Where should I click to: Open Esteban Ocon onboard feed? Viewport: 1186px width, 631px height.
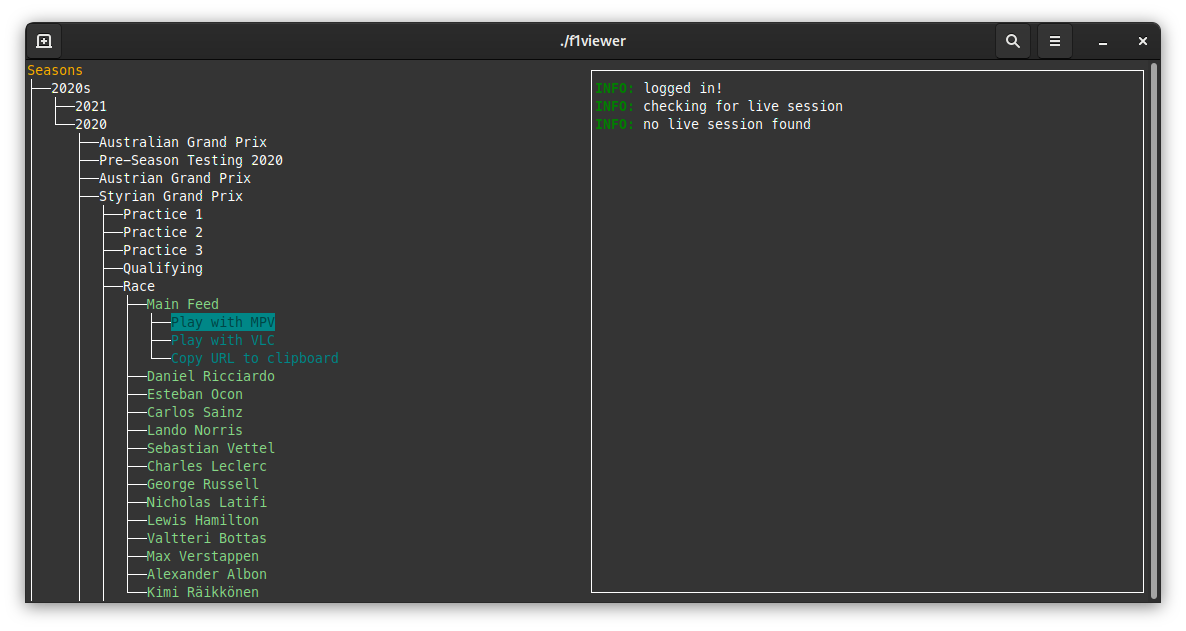point(195,394)
